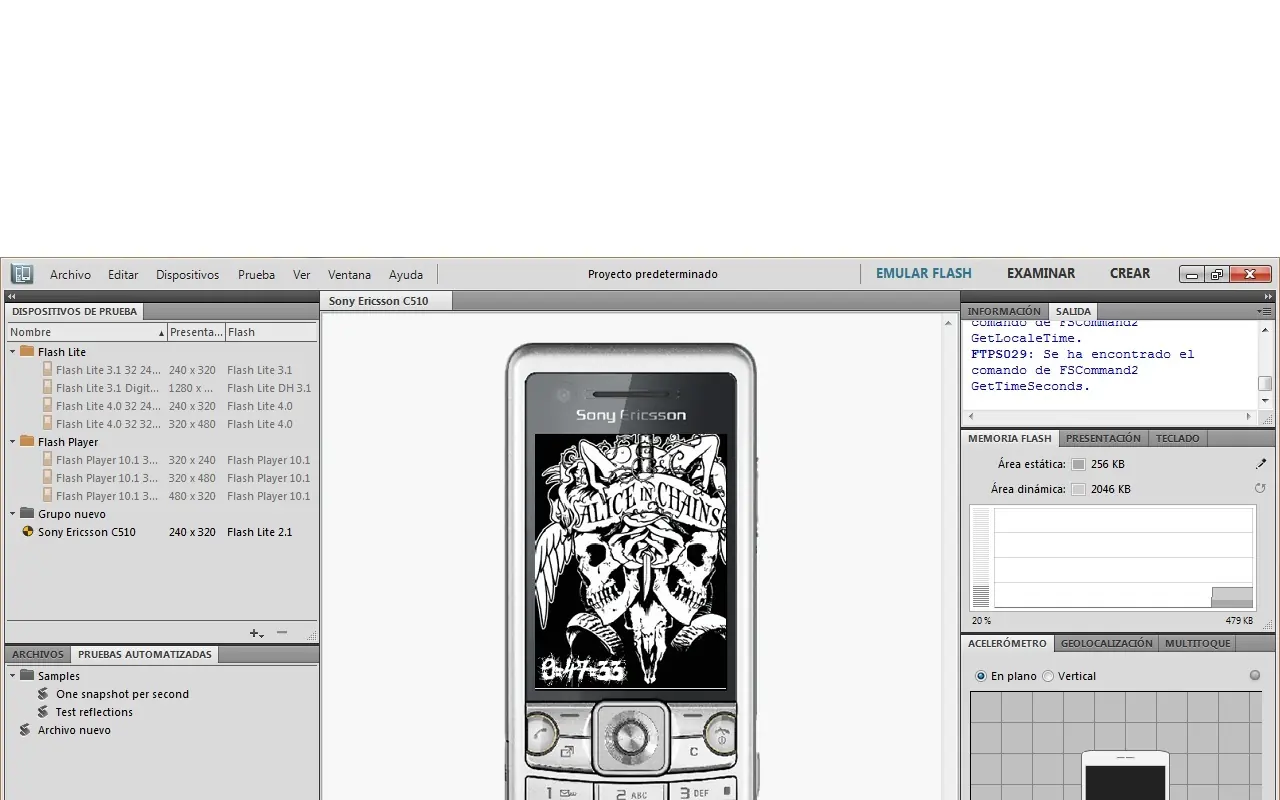The image size is (1280, 800).
Task: Switch to the GEOLOCALIZACIÓN tab
Action: [x=1106, y=643]
